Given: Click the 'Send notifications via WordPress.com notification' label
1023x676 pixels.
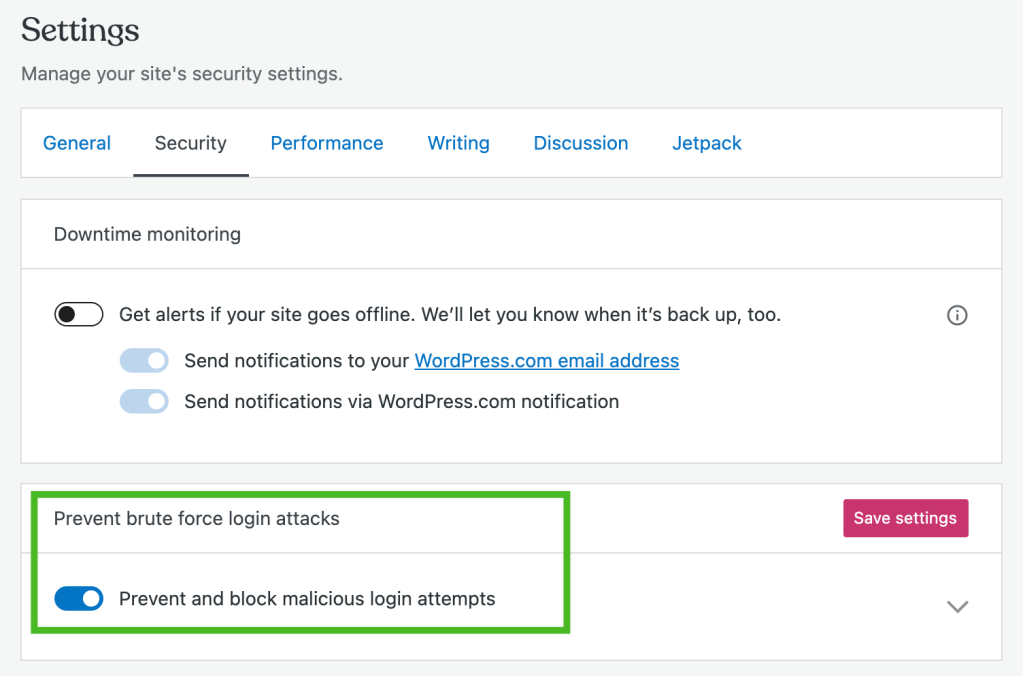Looking at the screenshot, I should pos(401,402).
